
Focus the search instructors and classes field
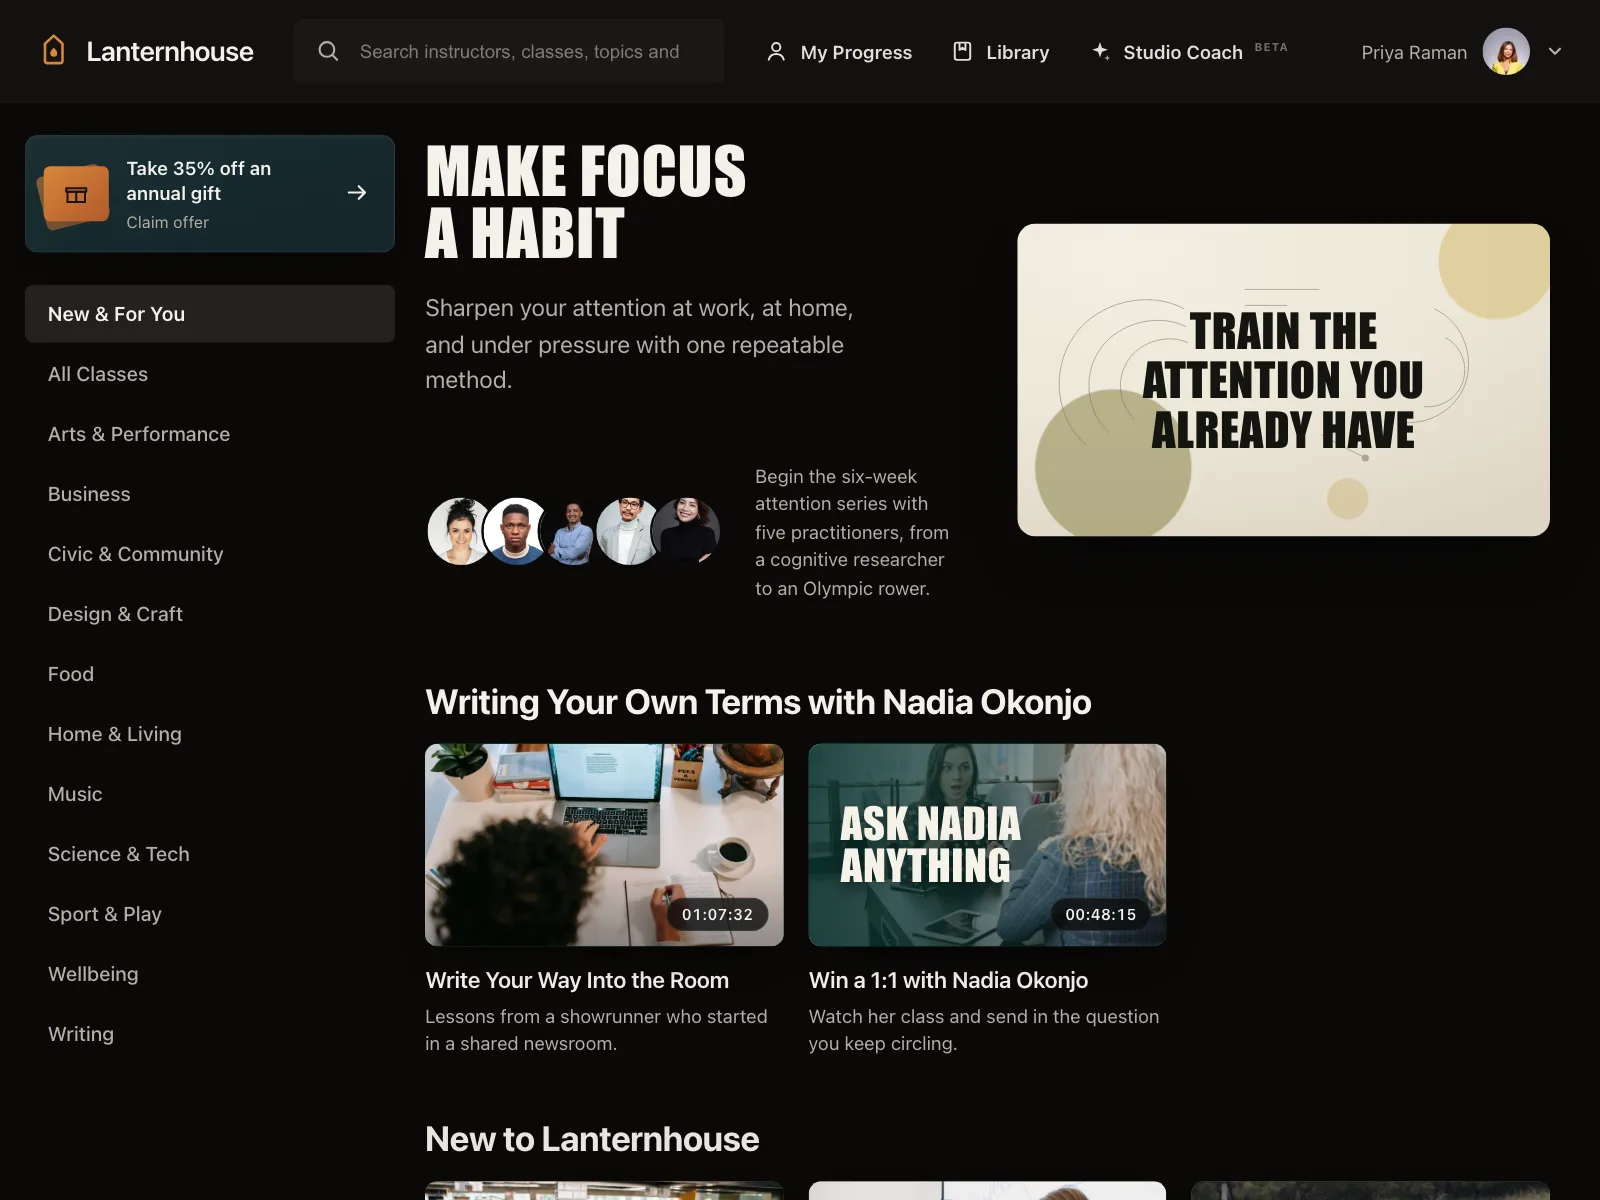click(x=509, y=51)
